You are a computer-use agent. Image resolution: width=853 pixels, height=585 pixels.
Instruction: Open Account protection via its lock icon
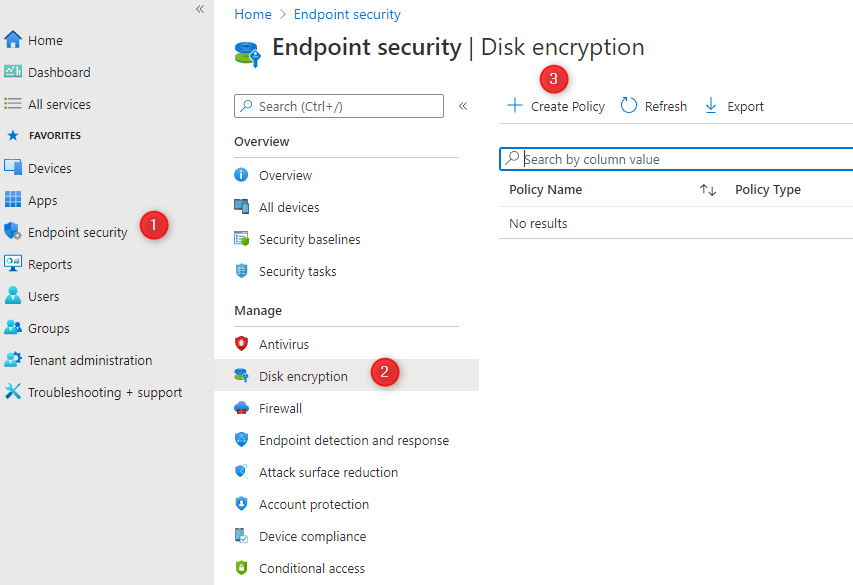[241, 503]
